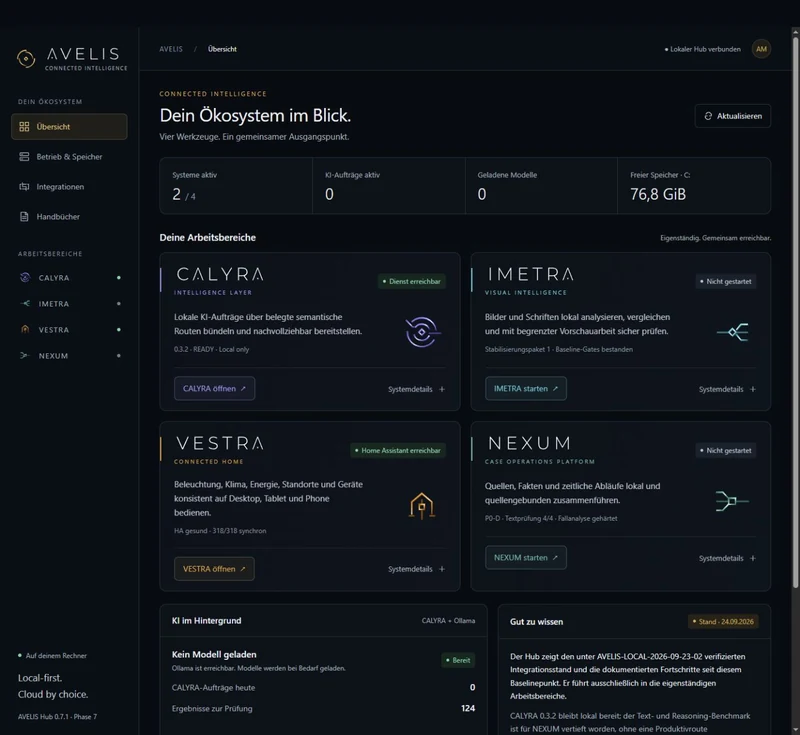
Task: Click the Aktualisieren button
Action: point(733,116)
